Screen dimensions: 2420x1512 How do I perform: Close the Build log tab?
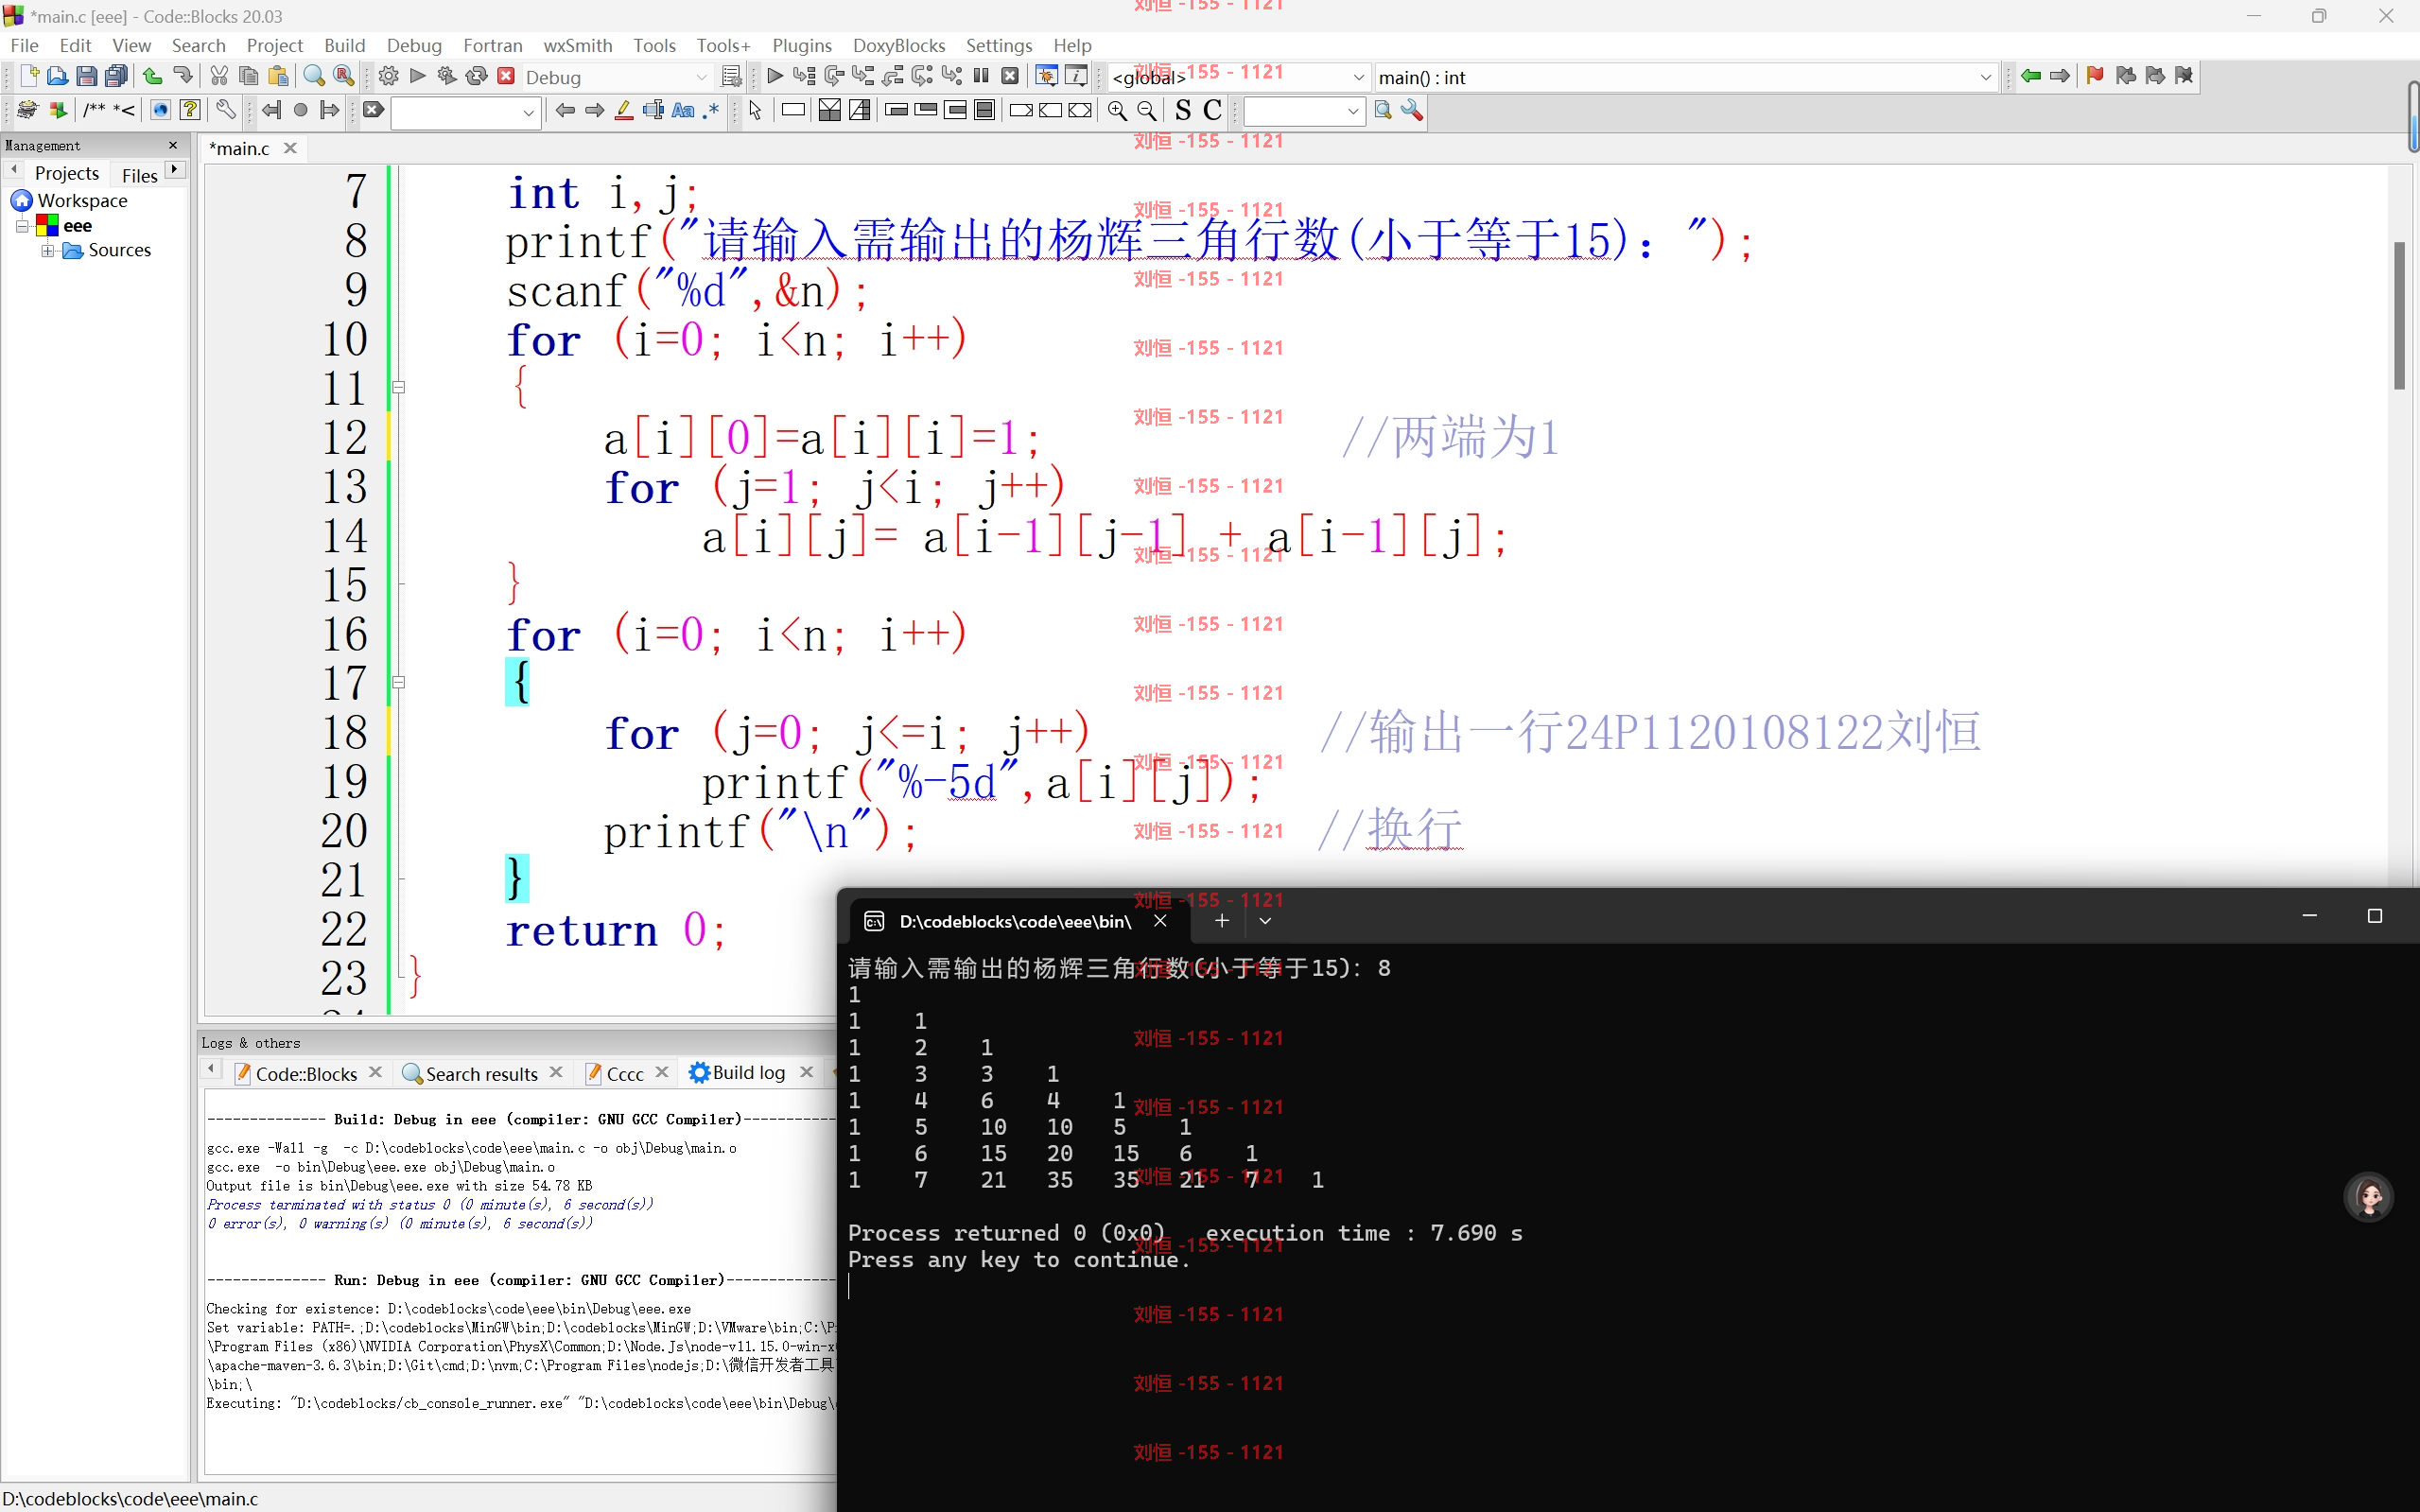pyautogui.click(x=806, y=1072)
